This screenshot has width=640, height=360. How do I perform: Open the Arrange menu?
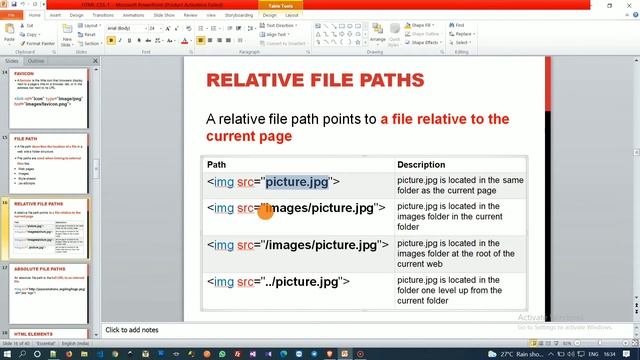coord(378,33)
